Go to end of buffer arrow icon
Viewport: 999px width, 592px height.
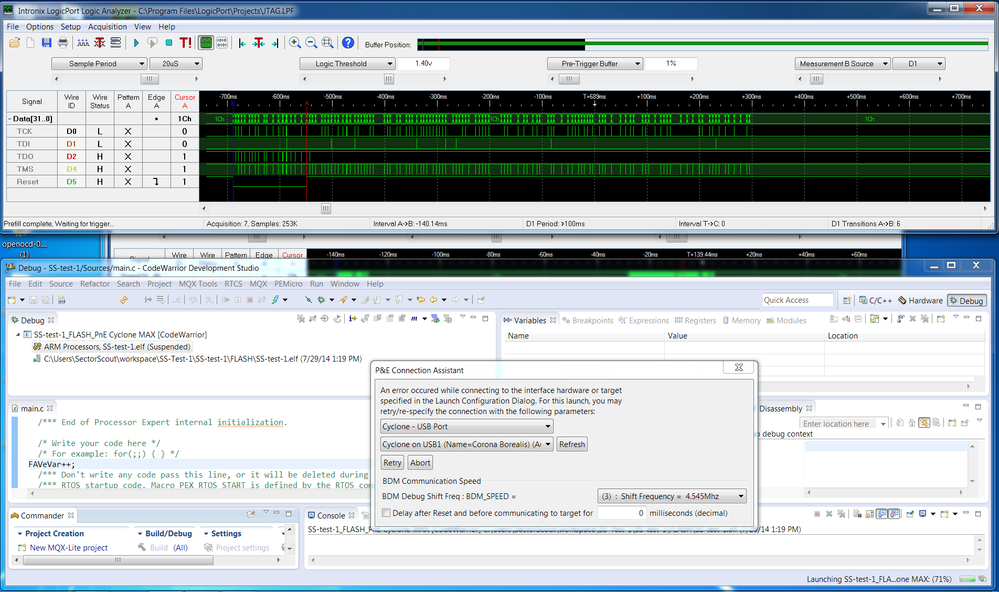275,43
